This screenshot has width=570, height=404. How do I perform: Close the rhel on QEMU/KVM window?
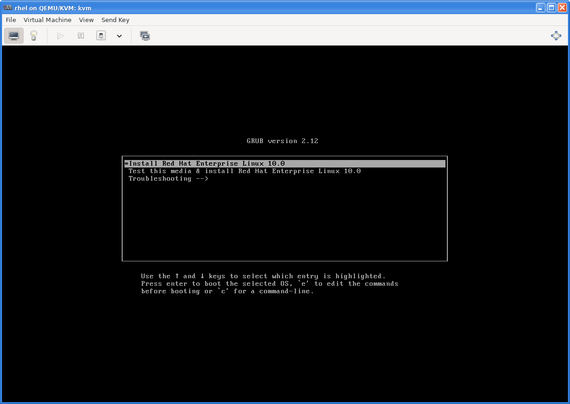562,8
